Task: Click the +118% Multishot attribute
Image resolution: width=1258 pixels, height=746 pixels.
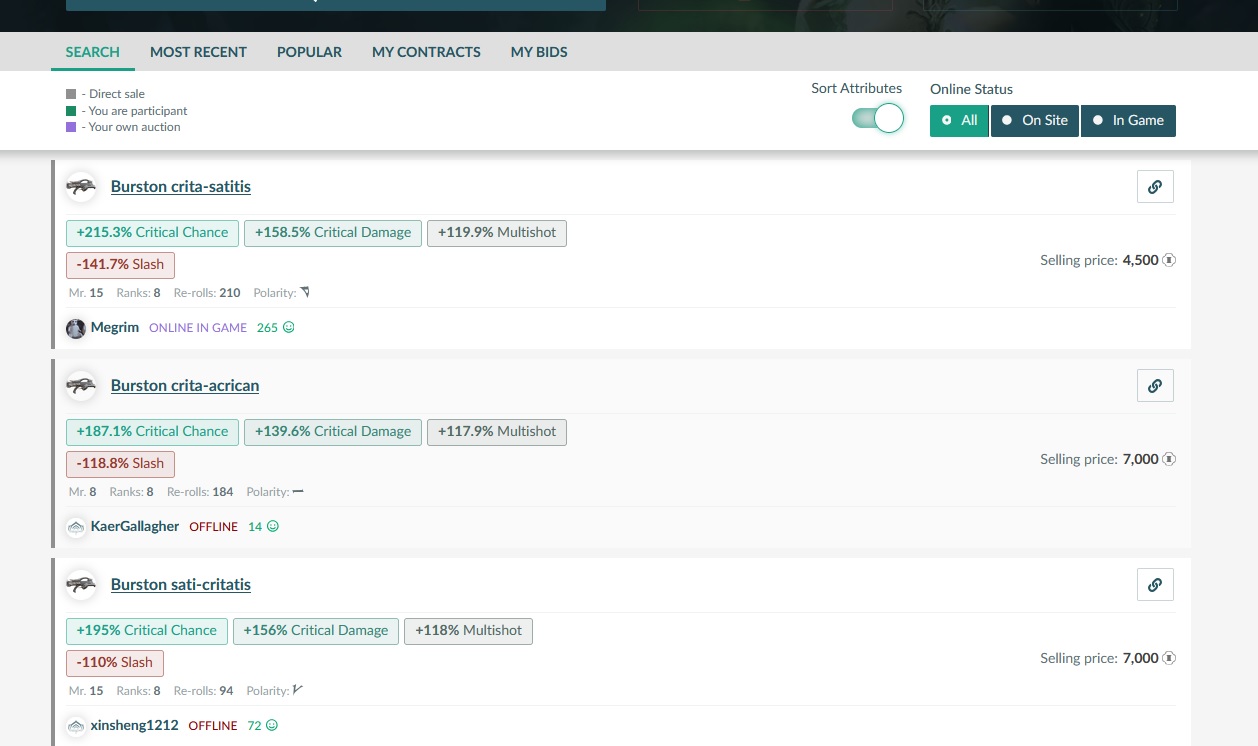Action: click(x=469, y=631)
